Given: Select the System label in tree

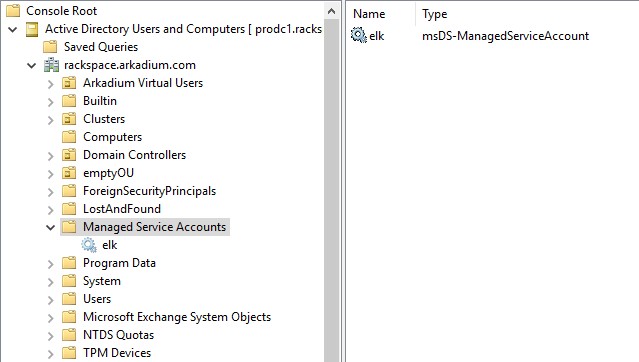Looking at the screenshot, I should click(x=102, y=281).
